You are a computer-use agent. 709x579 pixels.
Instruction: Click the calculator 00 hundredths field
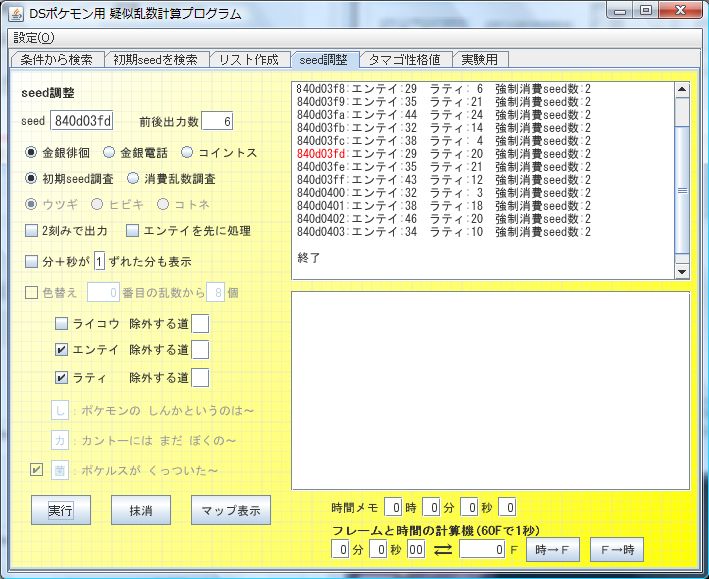tap(416, 550)
